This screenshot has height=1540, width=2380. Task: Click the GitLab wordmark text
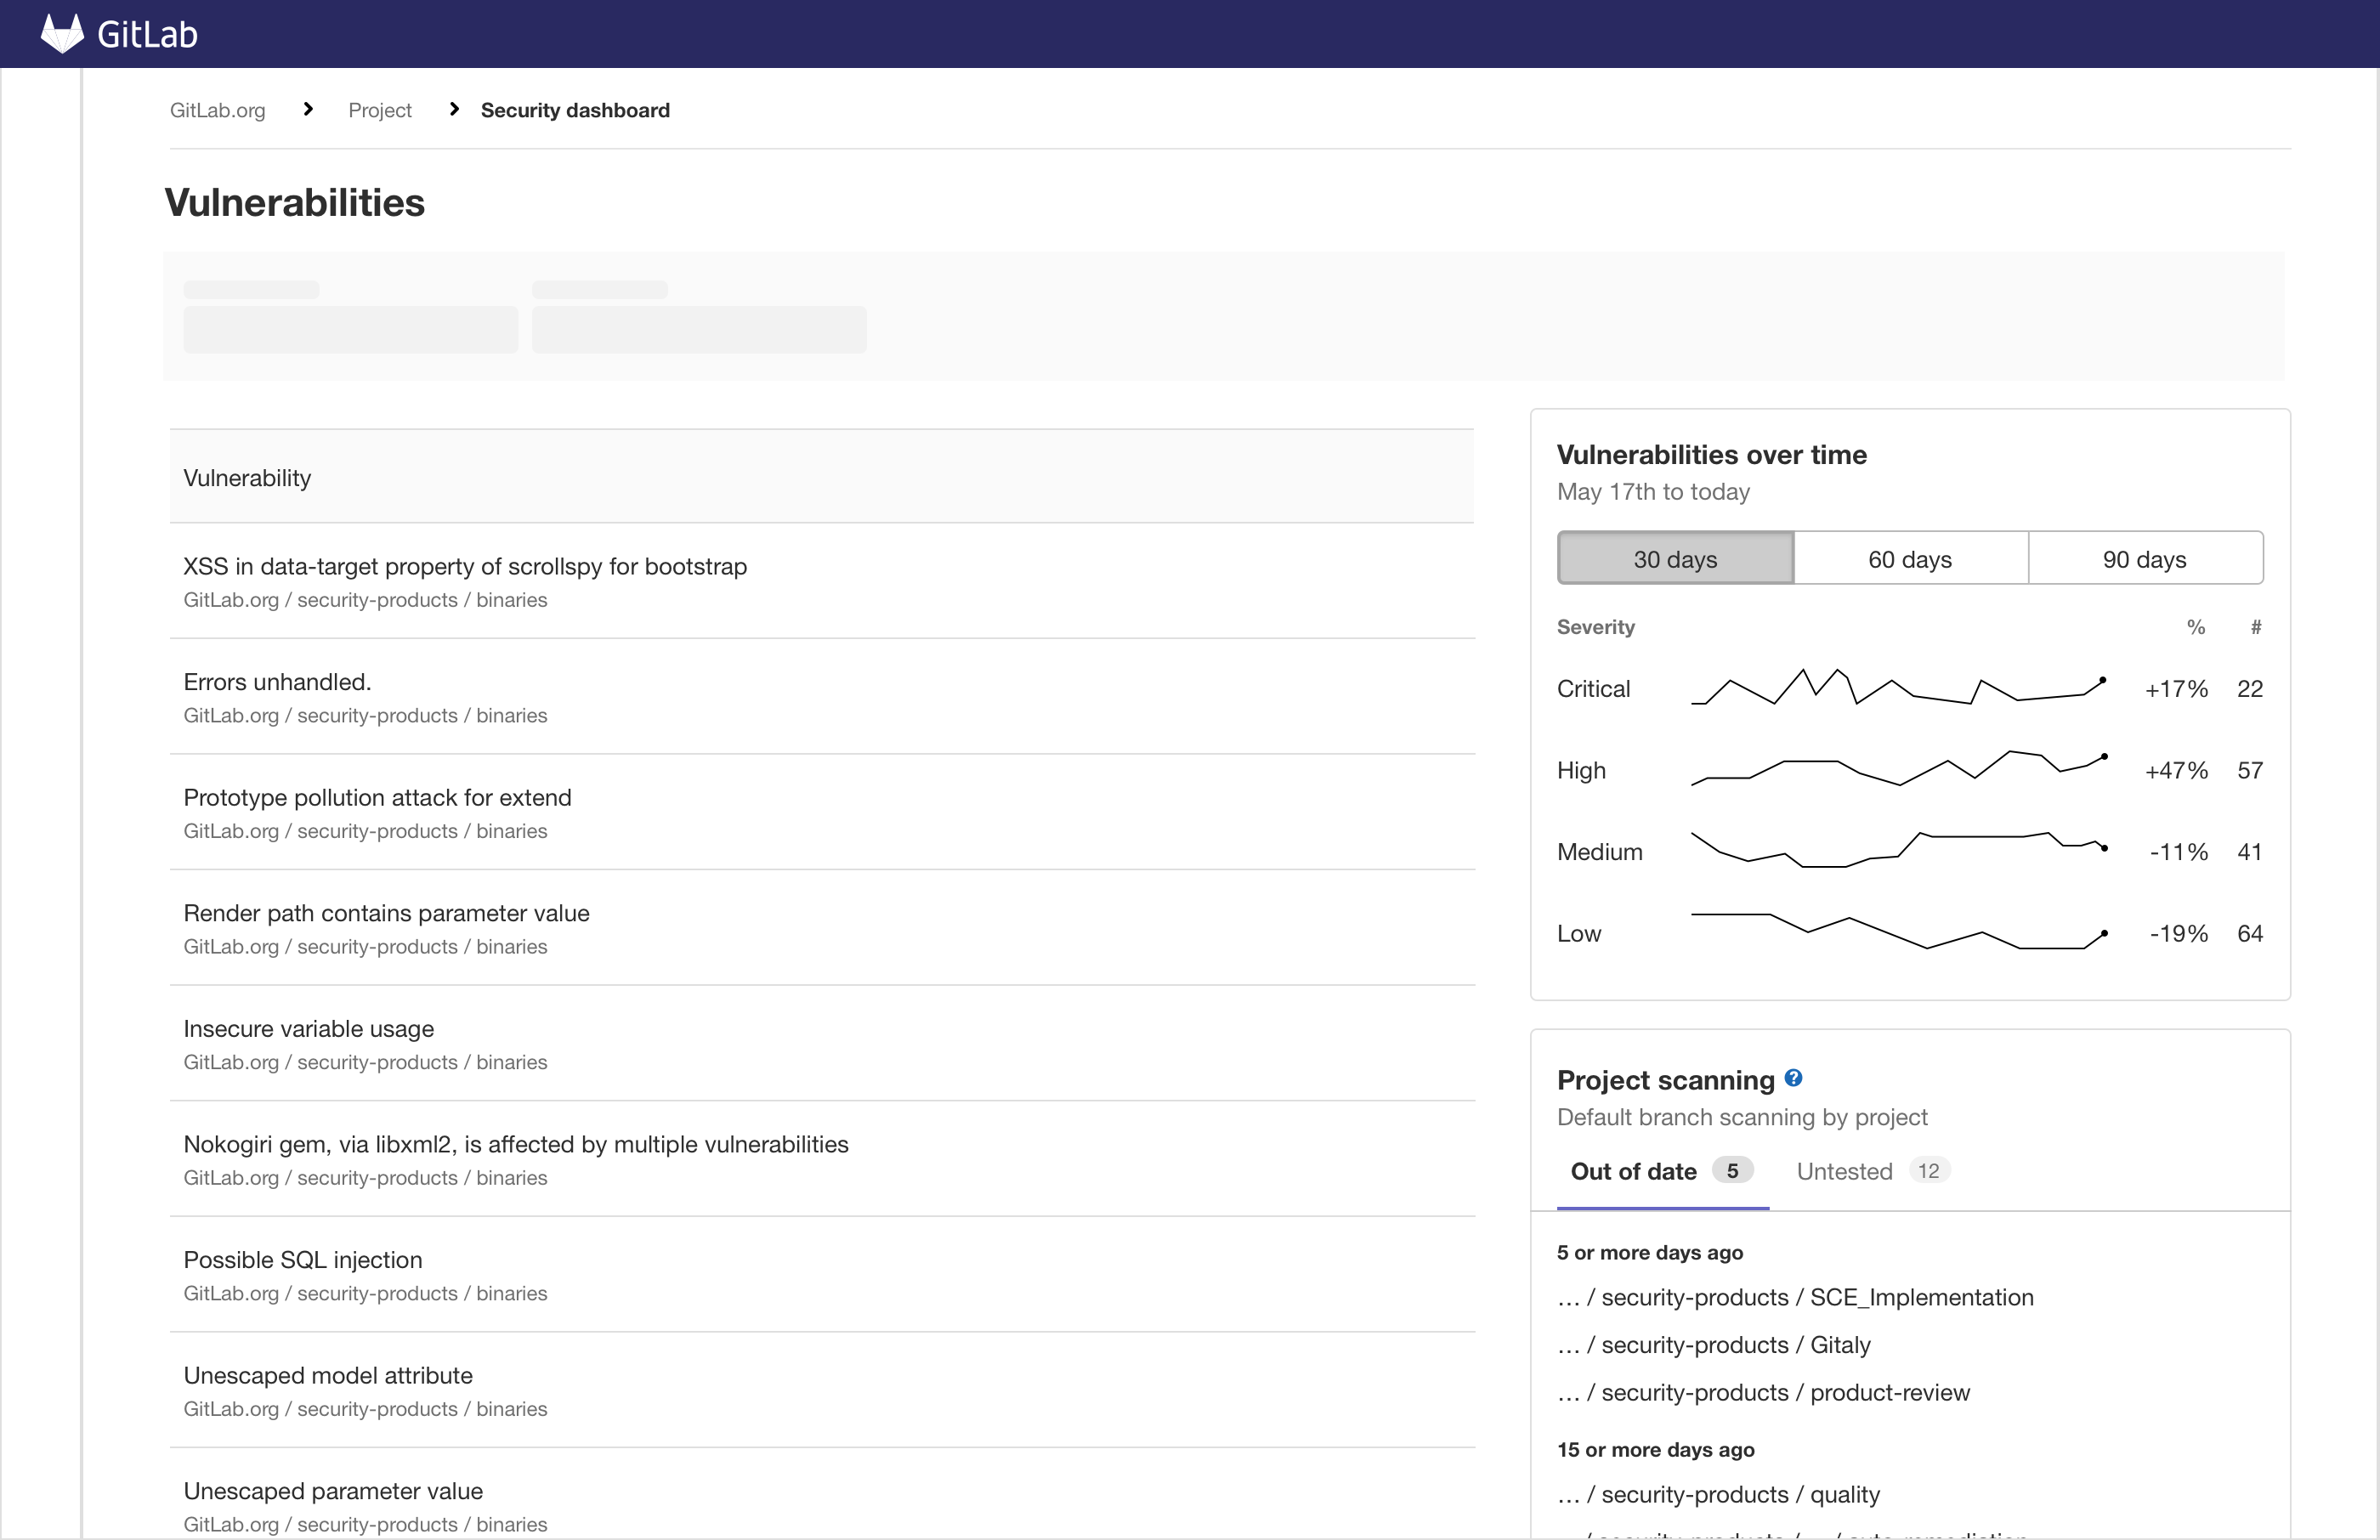[148, 35]
